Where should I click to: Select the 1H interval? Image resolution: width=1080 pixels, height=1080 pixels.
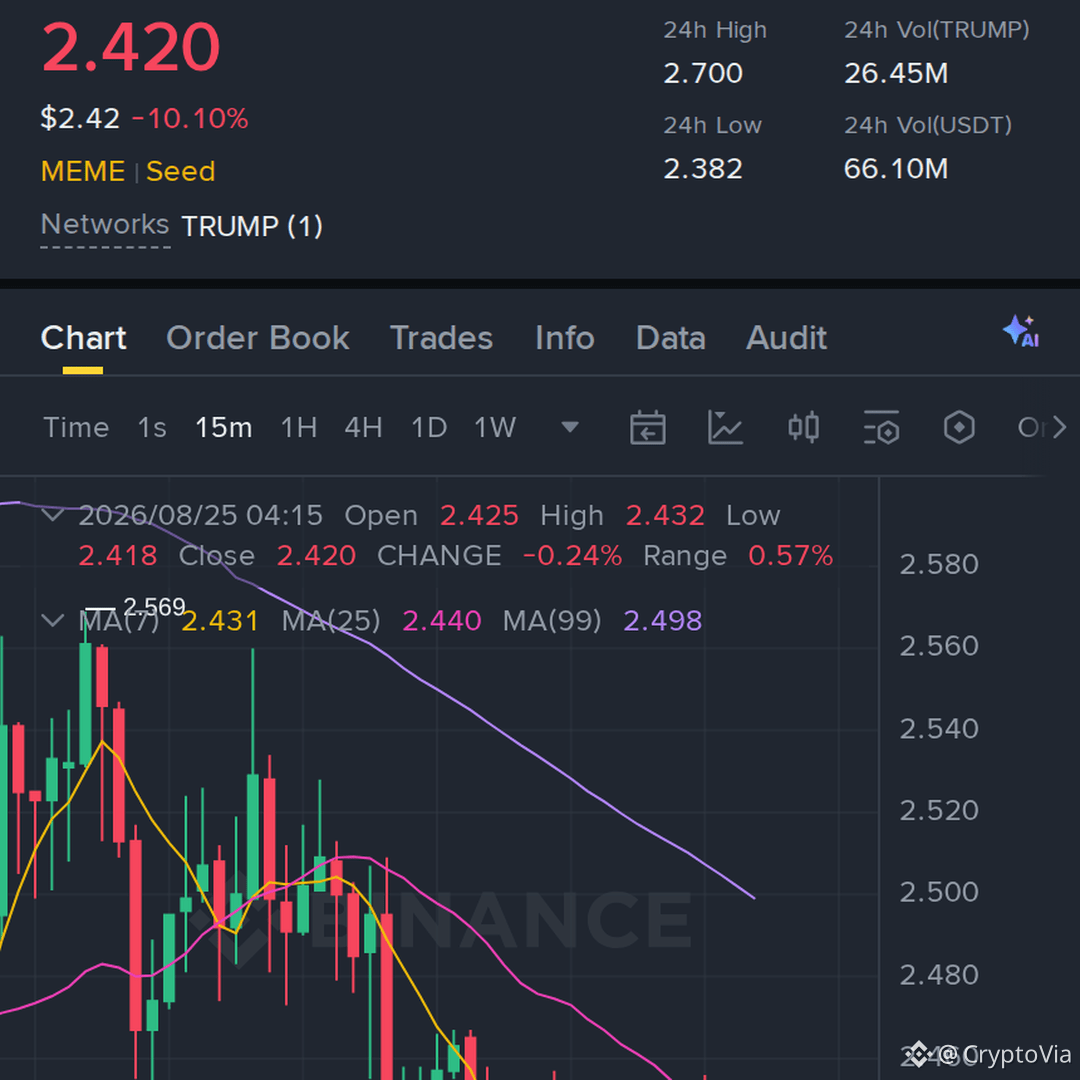point(299,428)
